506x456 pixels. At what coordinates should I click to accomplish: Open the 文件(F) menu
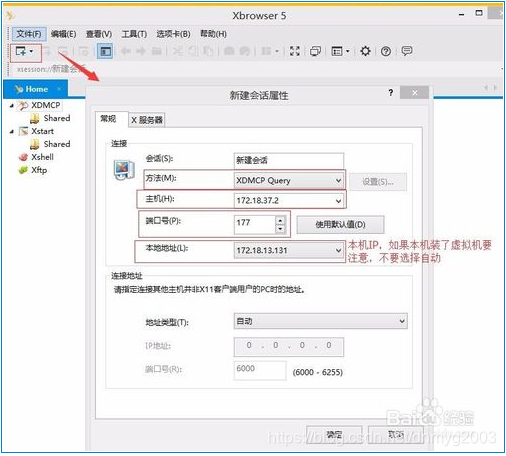(x=29, y=34)
